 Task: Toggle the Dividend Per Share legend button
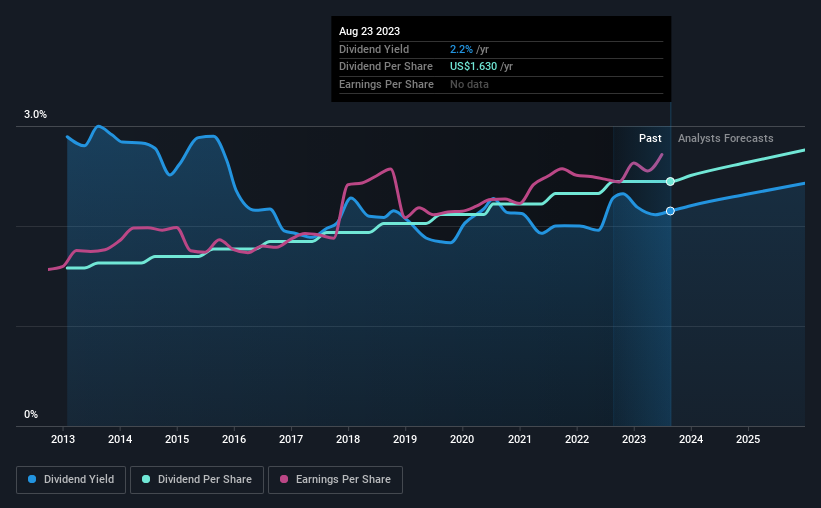(x=197, y=480)
